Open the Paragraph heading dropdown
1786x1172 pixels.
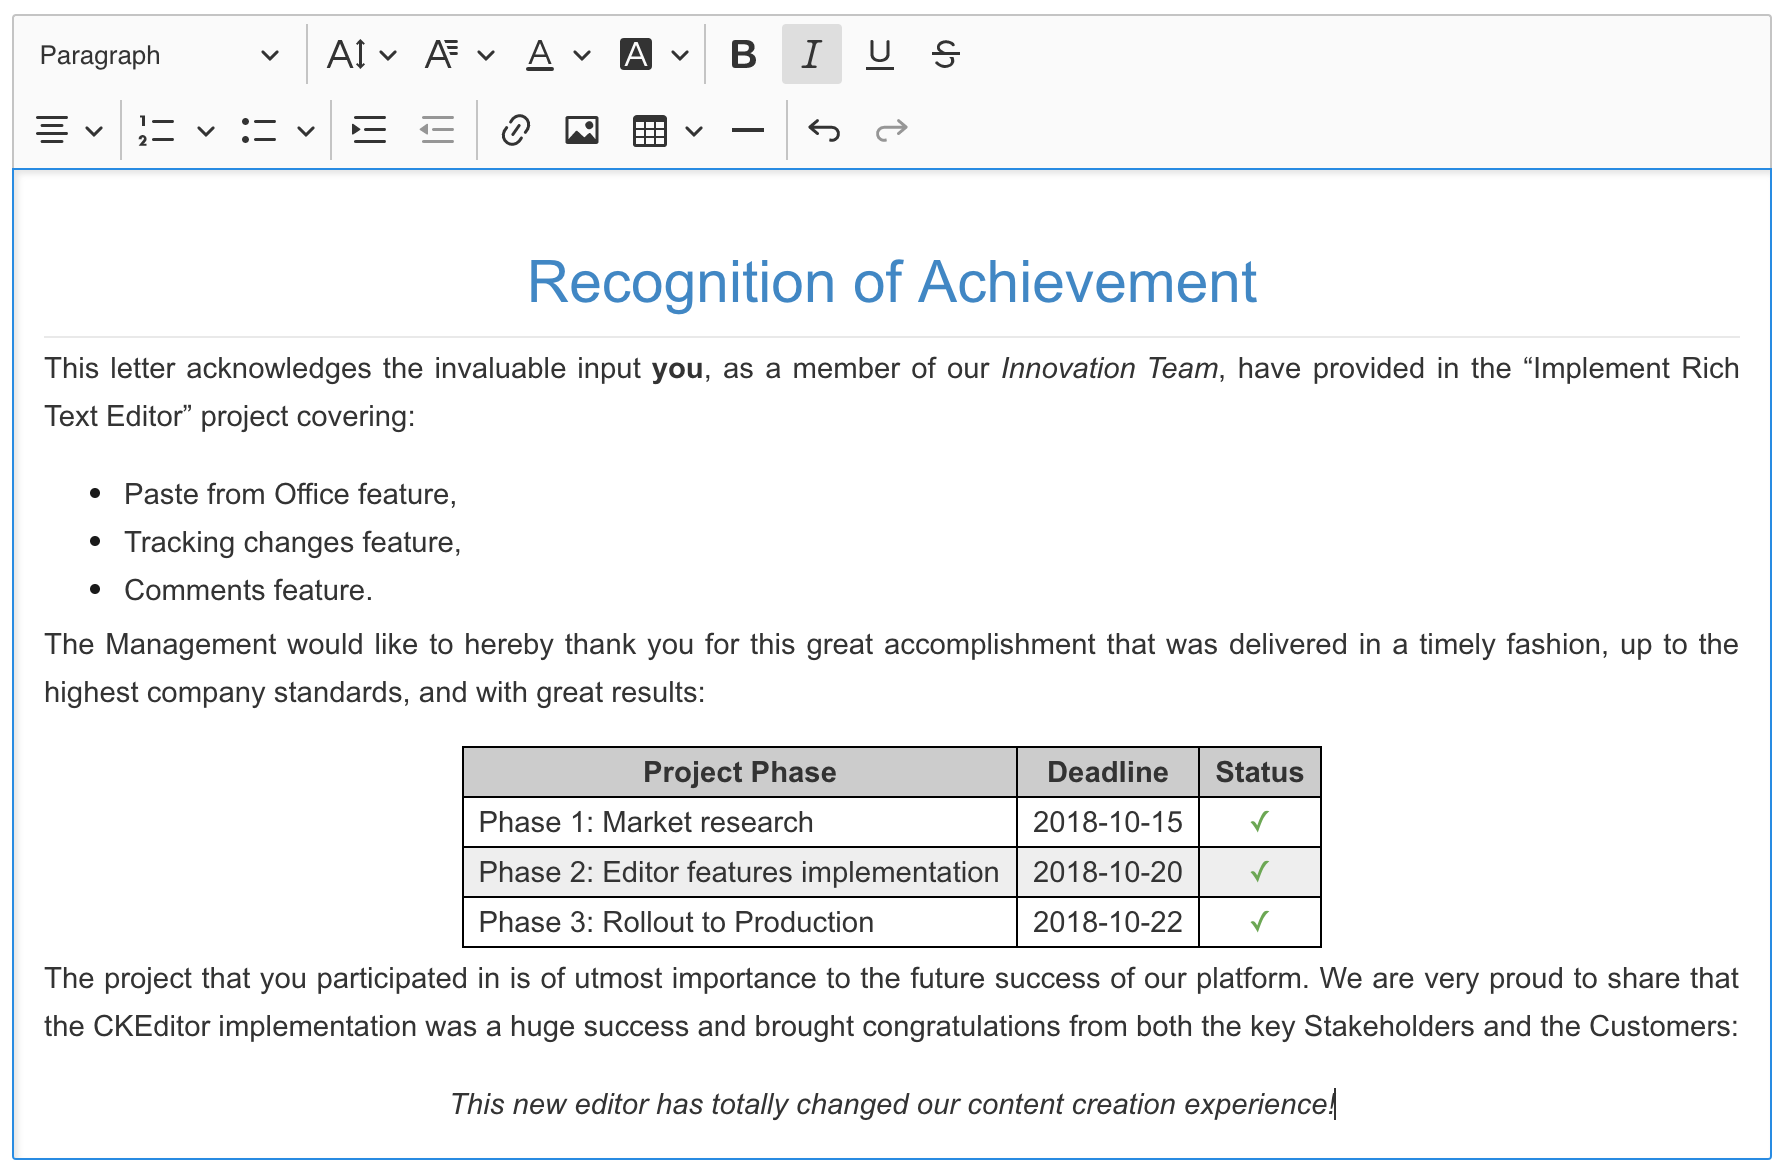tap(158, 55)
